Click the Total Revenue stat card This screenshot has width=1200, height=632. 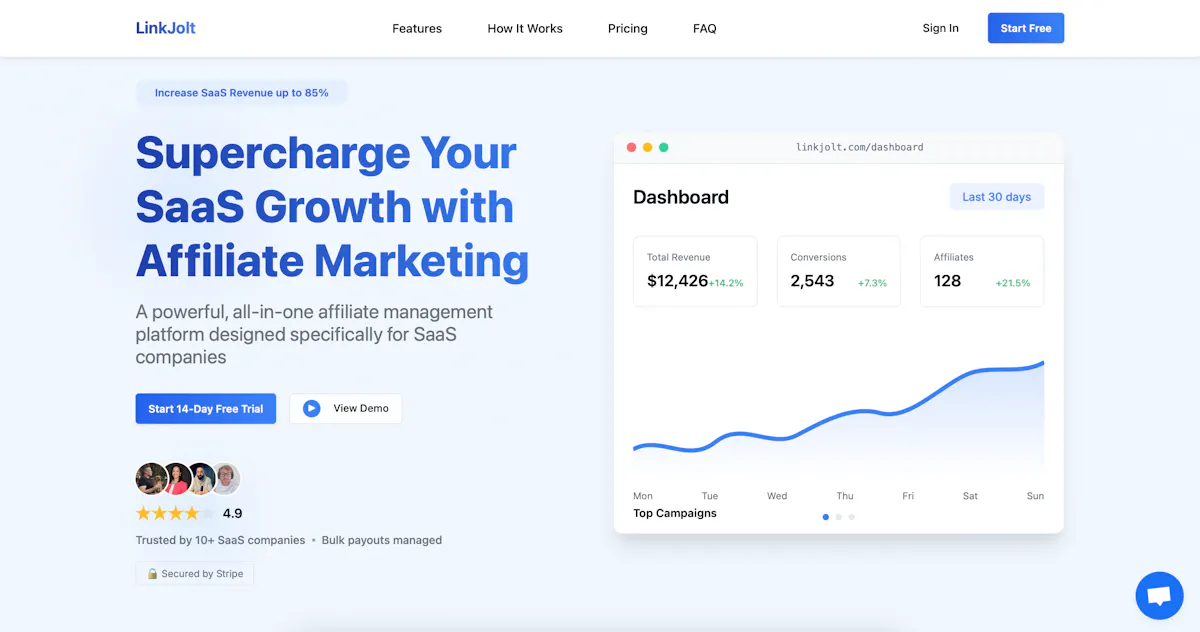point(695,271)
